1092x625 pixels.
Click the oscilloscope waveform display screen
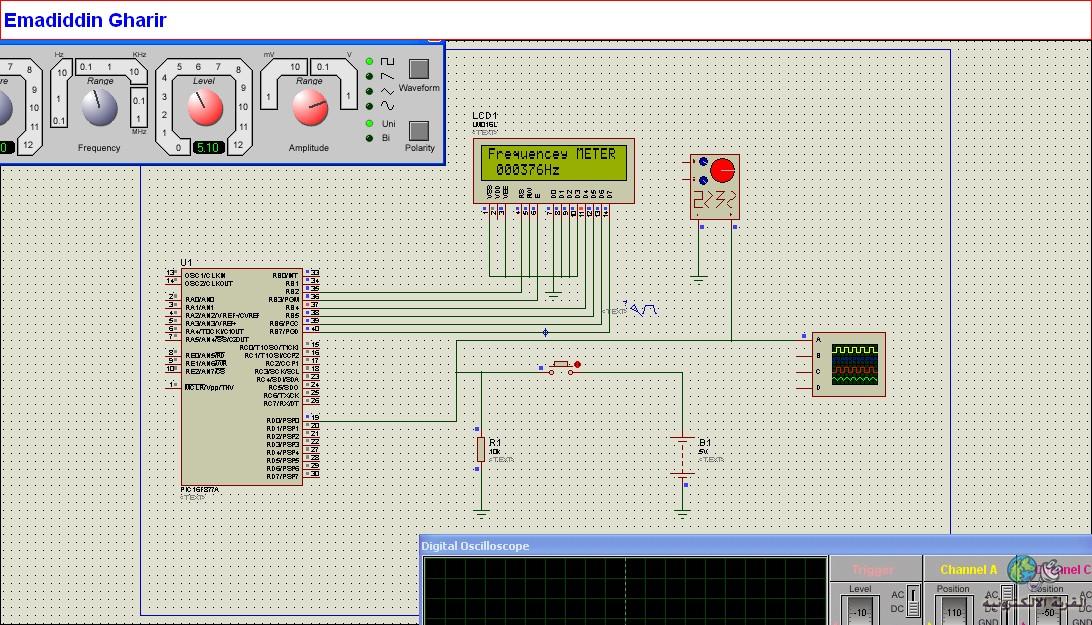tap(625, 591)
